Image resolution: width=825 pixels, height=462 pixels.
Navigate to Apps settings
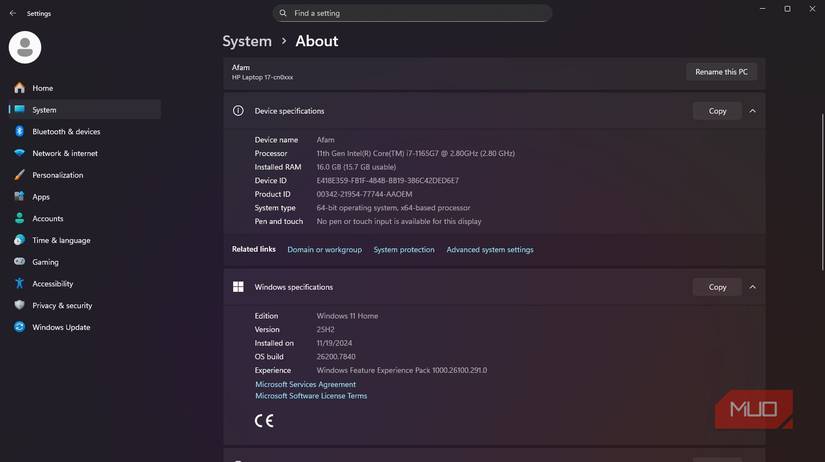click(x=85, y=197)
